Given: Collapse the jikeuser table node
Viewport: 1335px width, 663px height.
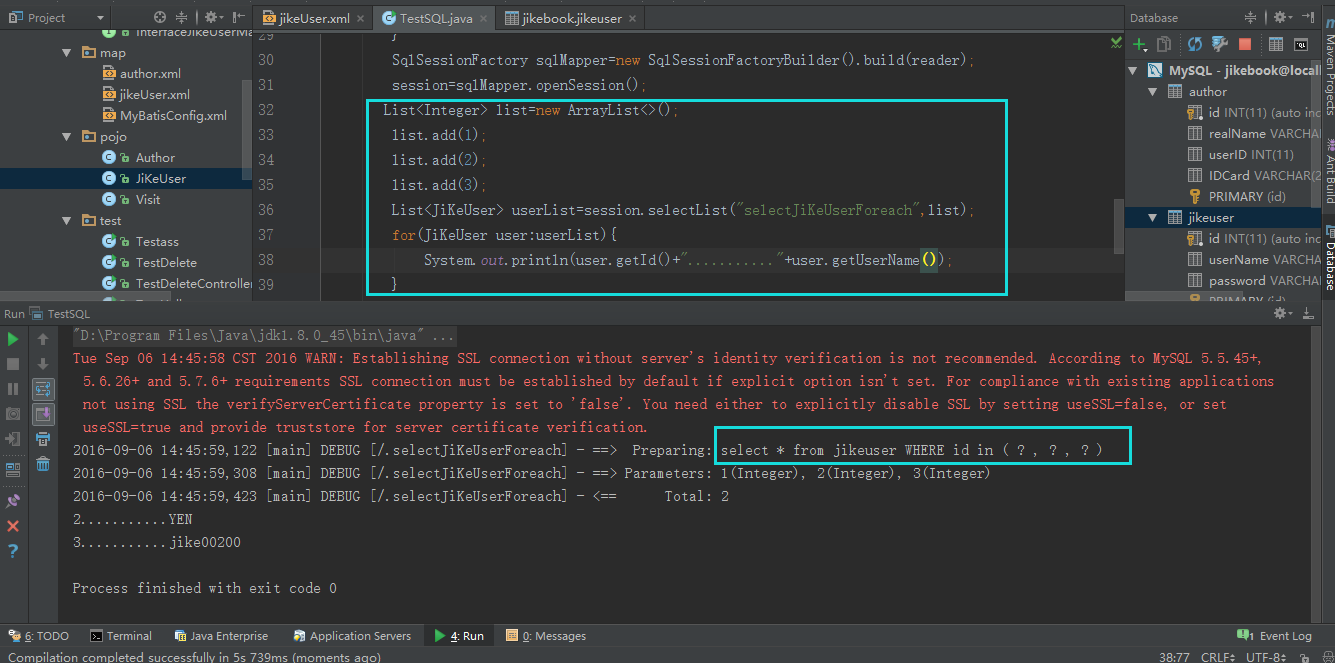Looking at the screenshot, I should (x=1153, y=218).
